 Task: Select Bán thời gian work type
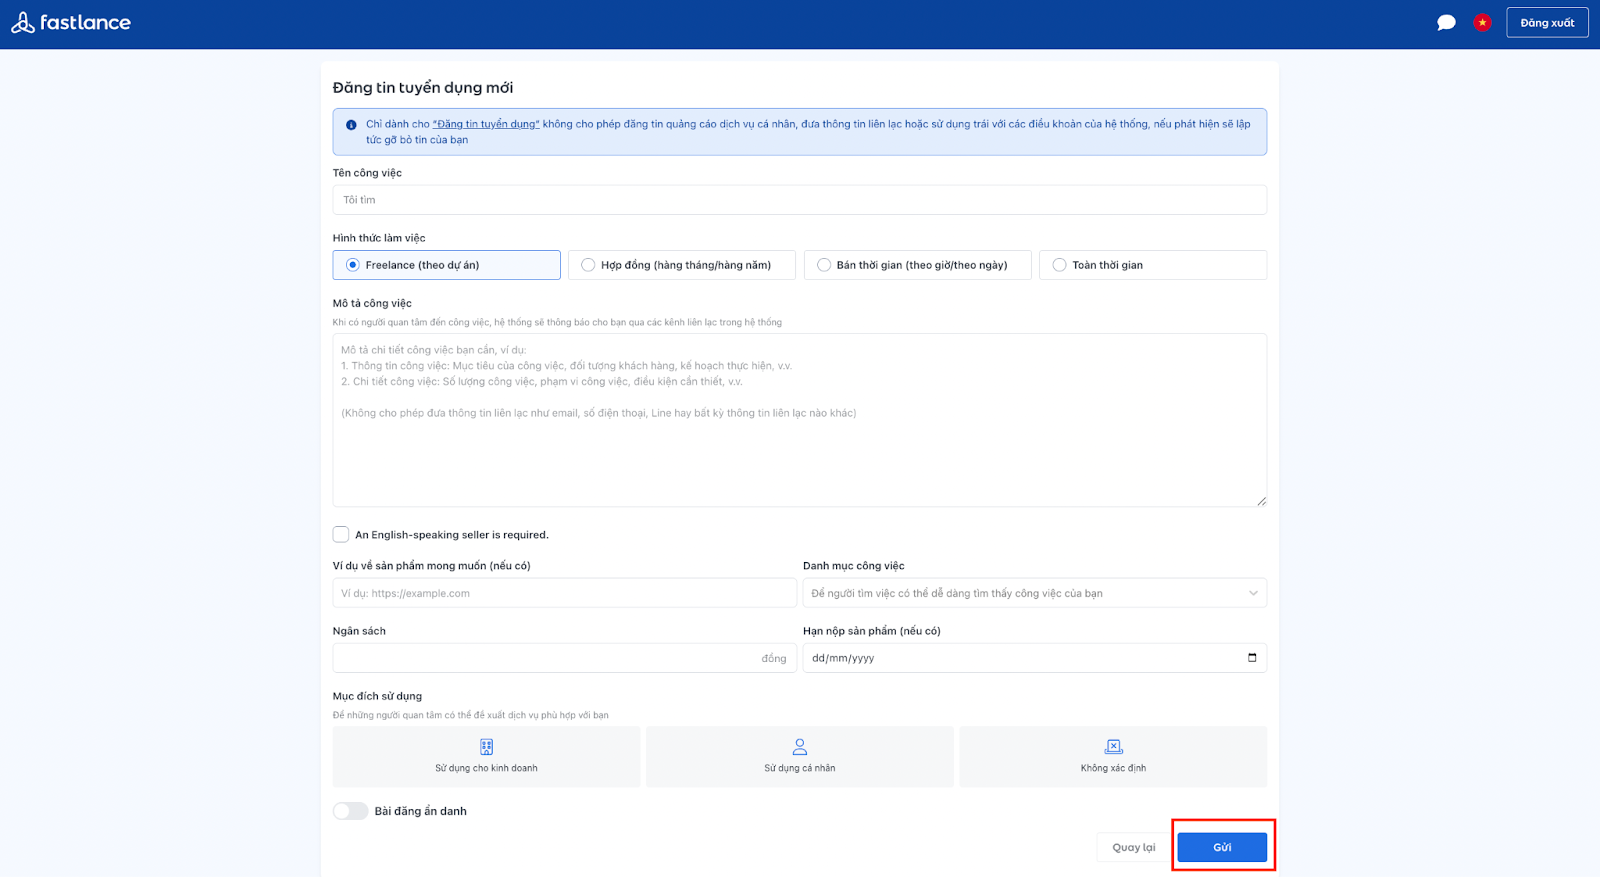click(x=824, y=265)
